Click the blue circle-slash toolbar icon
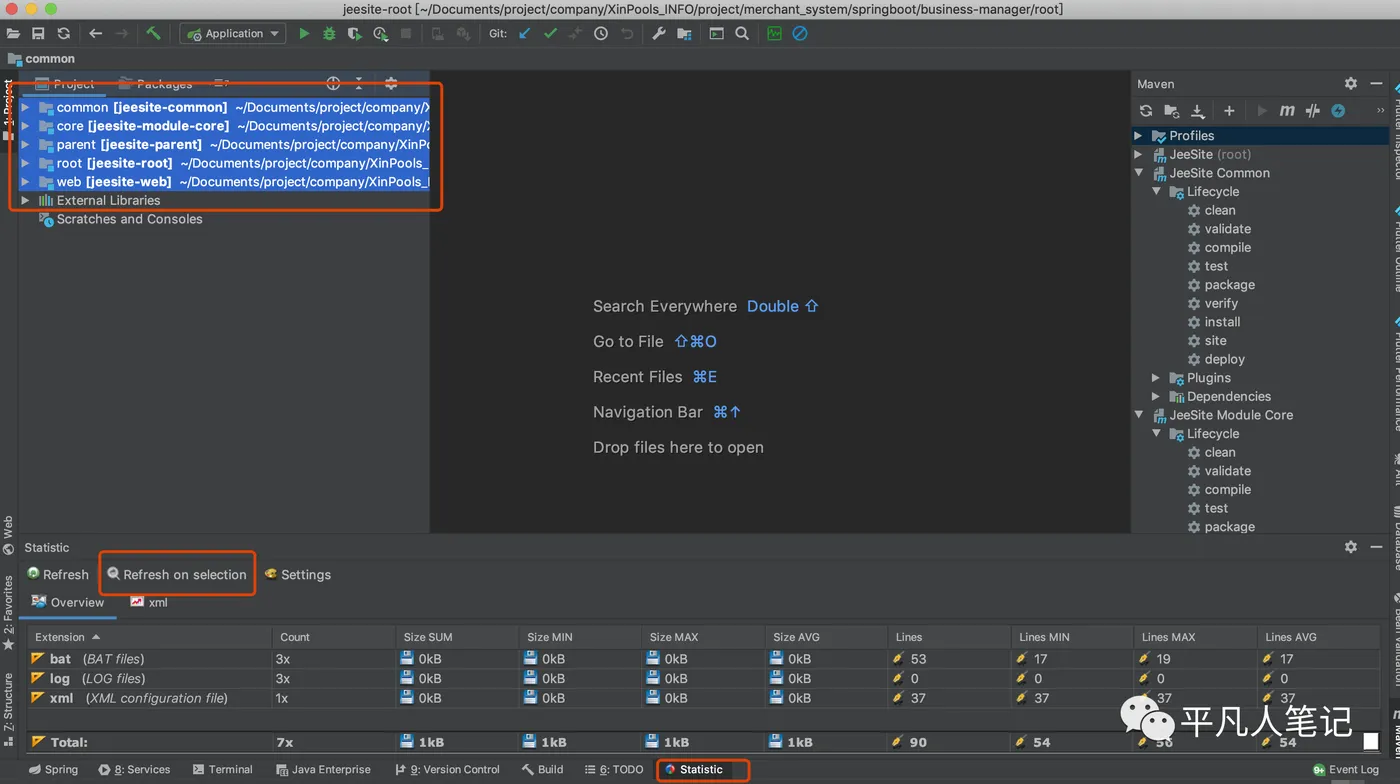The image size is (1400, 784). [800, 34]
